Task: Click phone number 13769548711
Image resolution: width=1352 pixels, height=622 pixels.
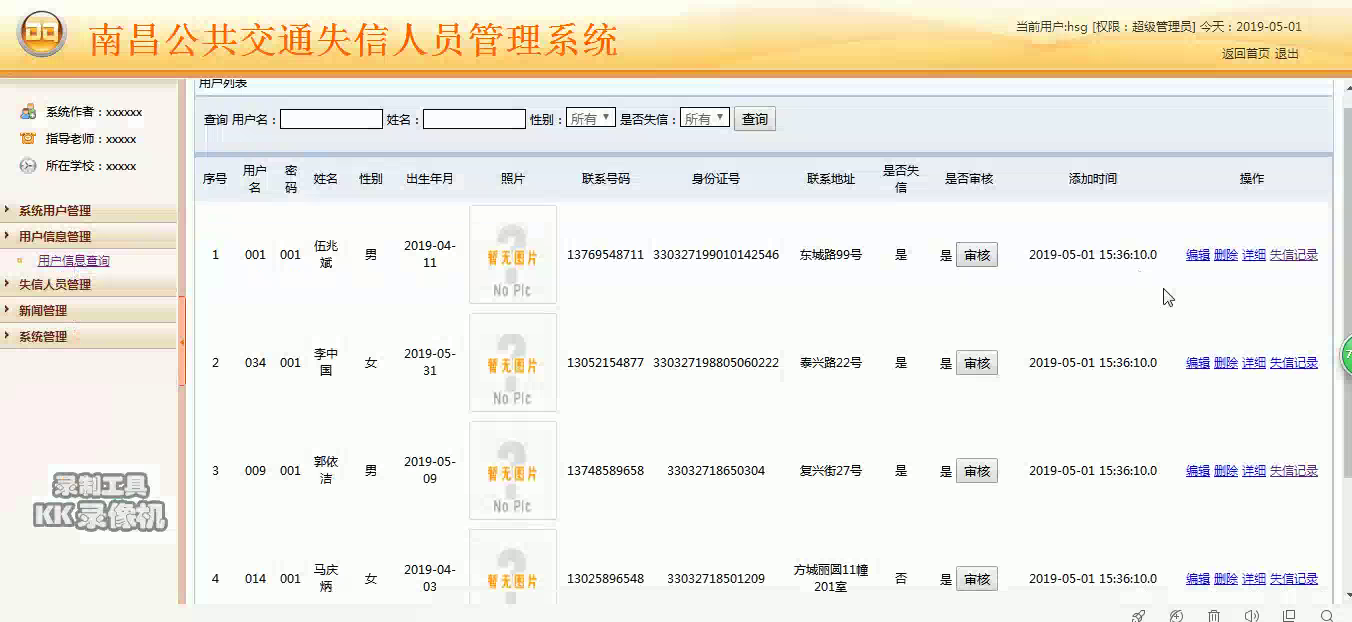Action: (x=605, y=255)
